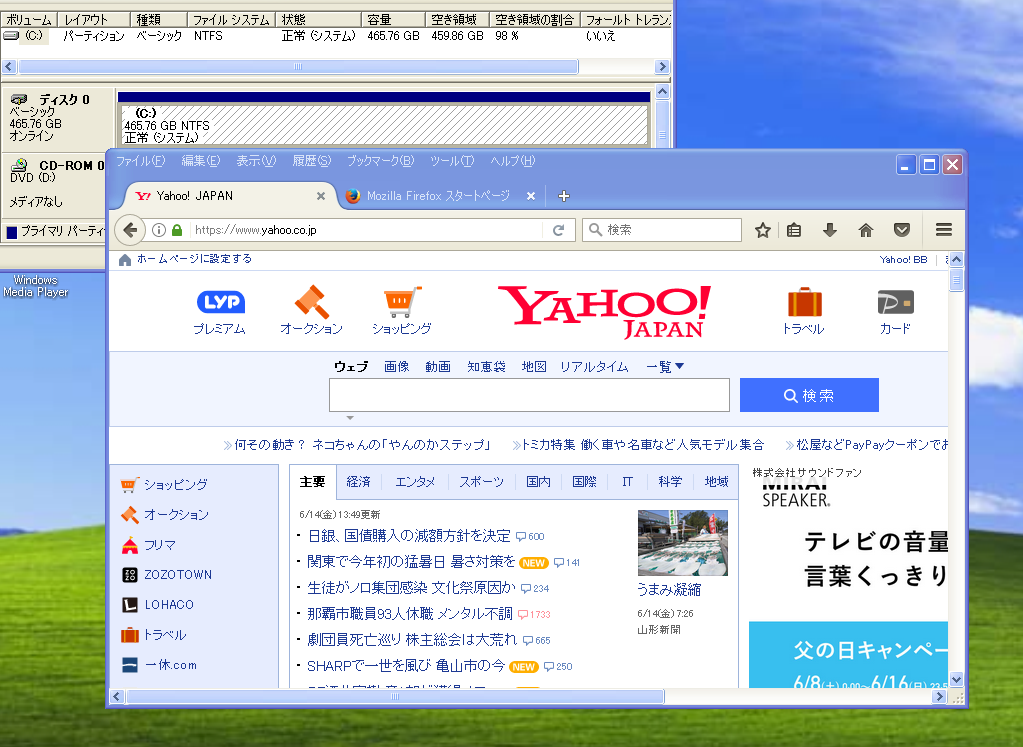Open Firefox 編集(E) menu
The width and height of the screenshot is (1023, 747).
coord(200,160)
